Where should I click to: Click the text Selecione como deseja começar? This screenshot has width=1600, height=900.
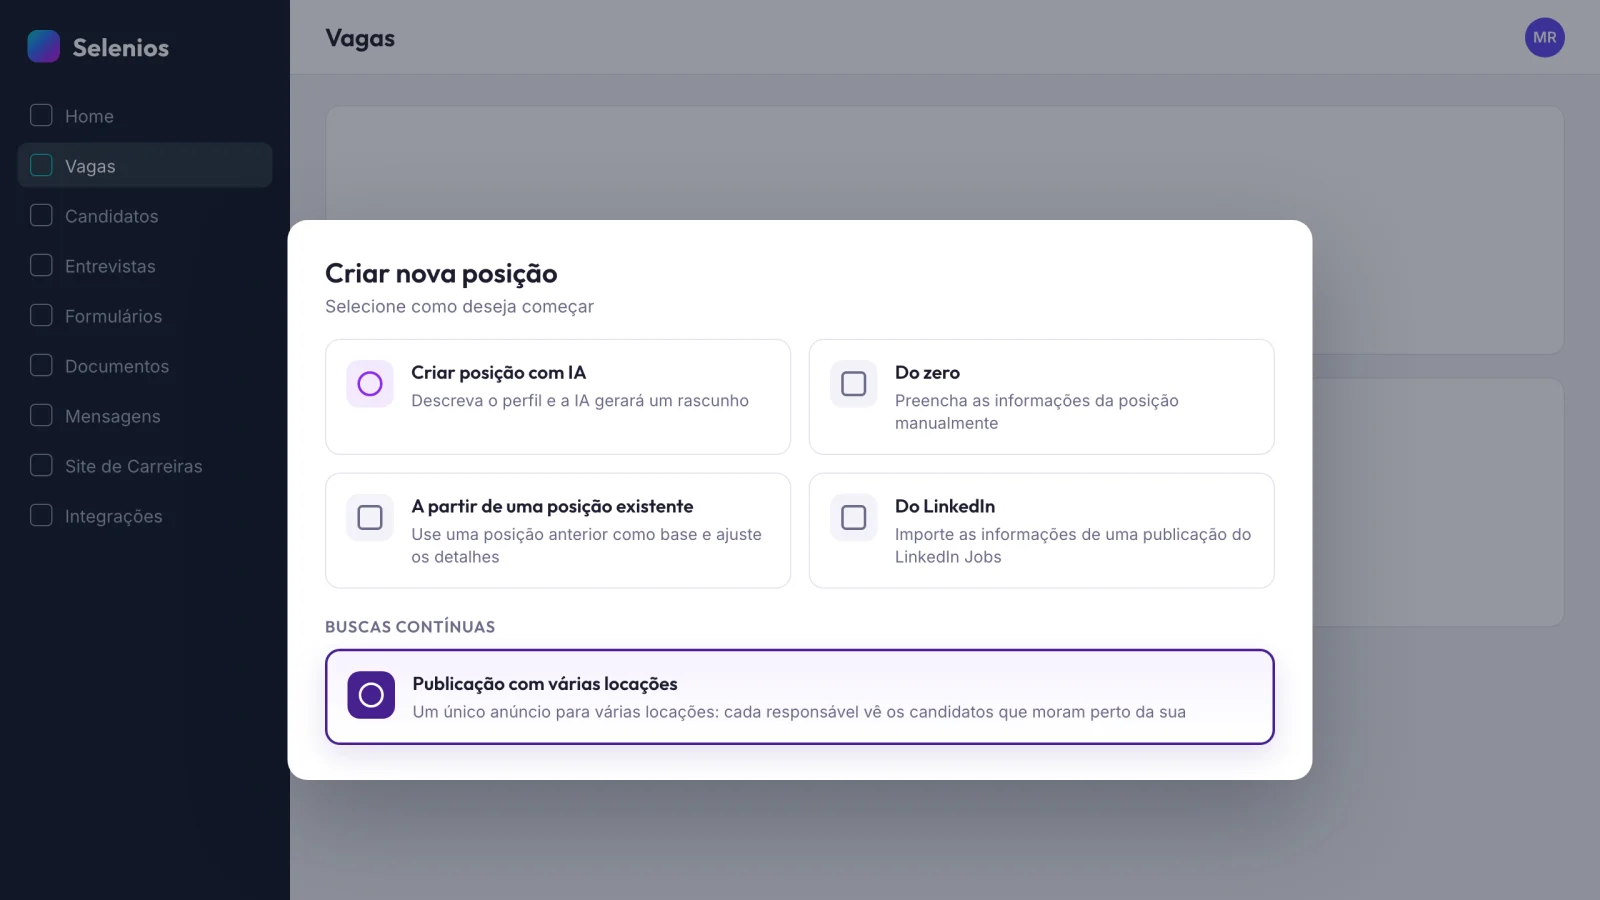[x=459, y=306]
